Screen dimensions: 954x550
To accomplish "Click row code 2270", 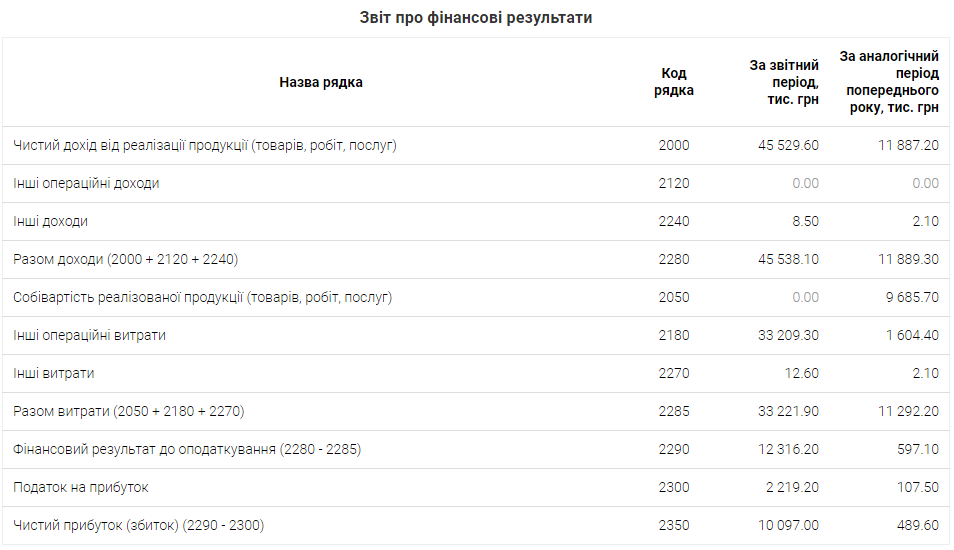I will (674, 373).
